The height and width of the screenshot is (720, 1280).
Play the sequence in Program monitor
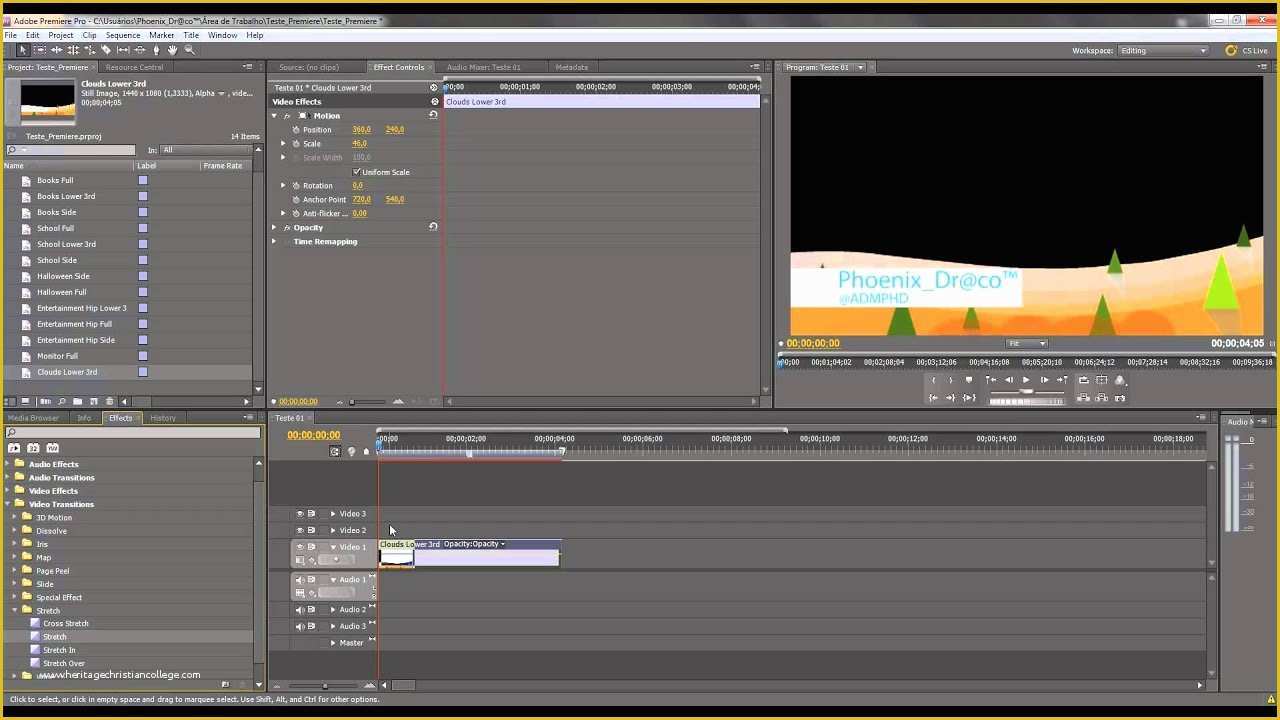point(1026,379)
